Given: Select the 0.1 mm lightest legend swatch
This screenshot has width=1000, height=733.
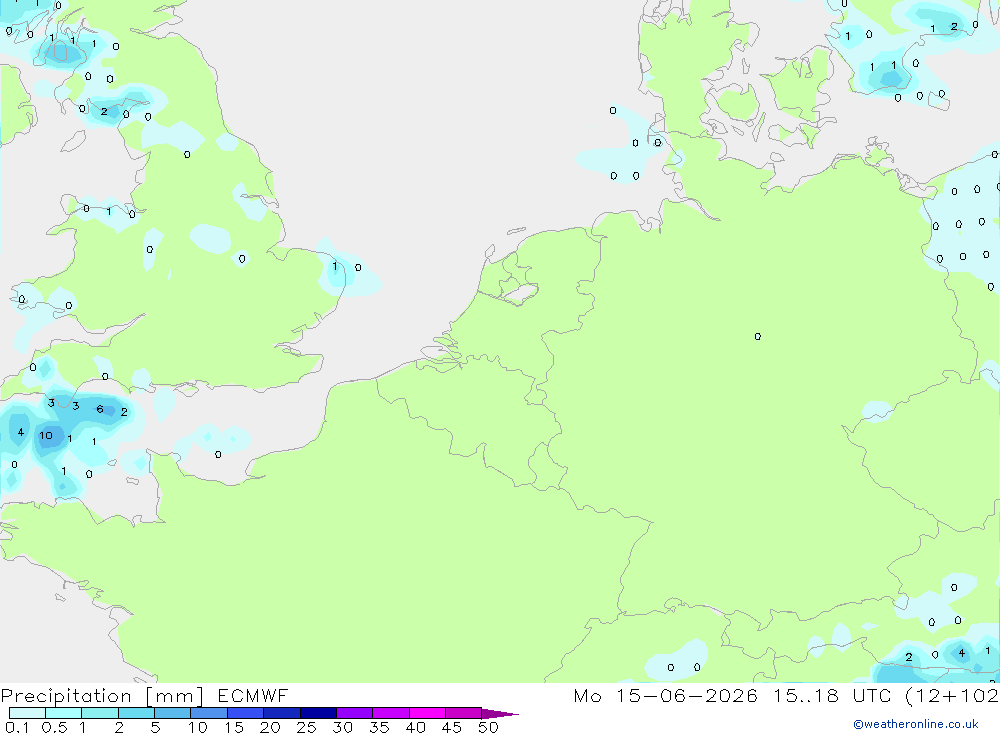Looking at the screenshot, I should 27,713.
